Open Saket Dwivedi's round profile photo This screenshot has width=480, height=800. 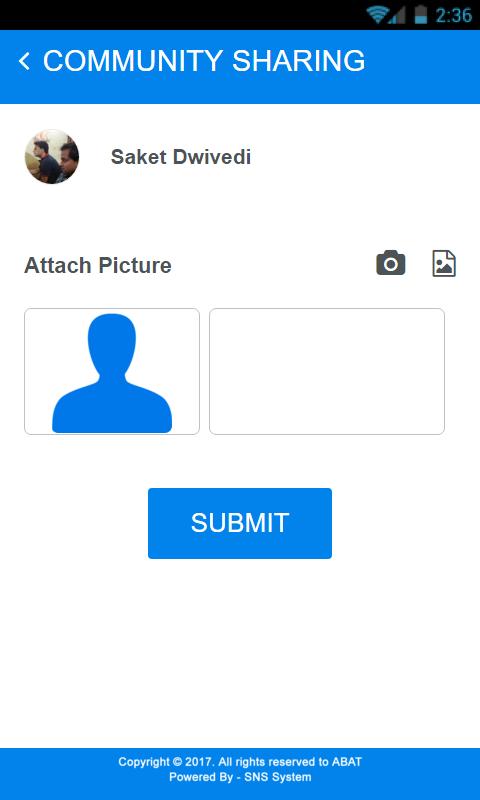[52, 157]
